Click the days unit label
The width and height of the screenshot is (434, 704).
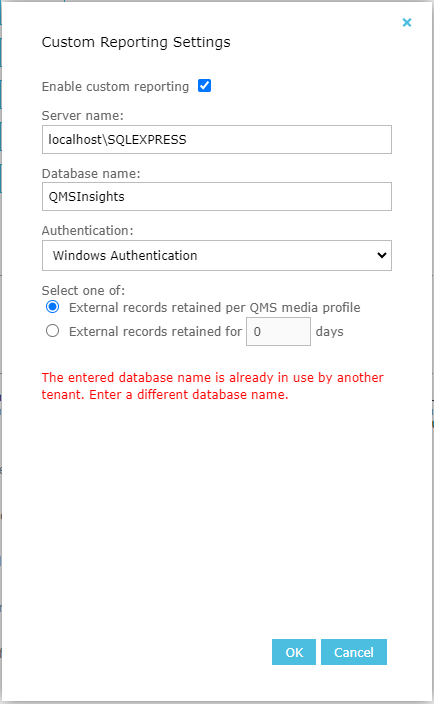coord(329,332)
